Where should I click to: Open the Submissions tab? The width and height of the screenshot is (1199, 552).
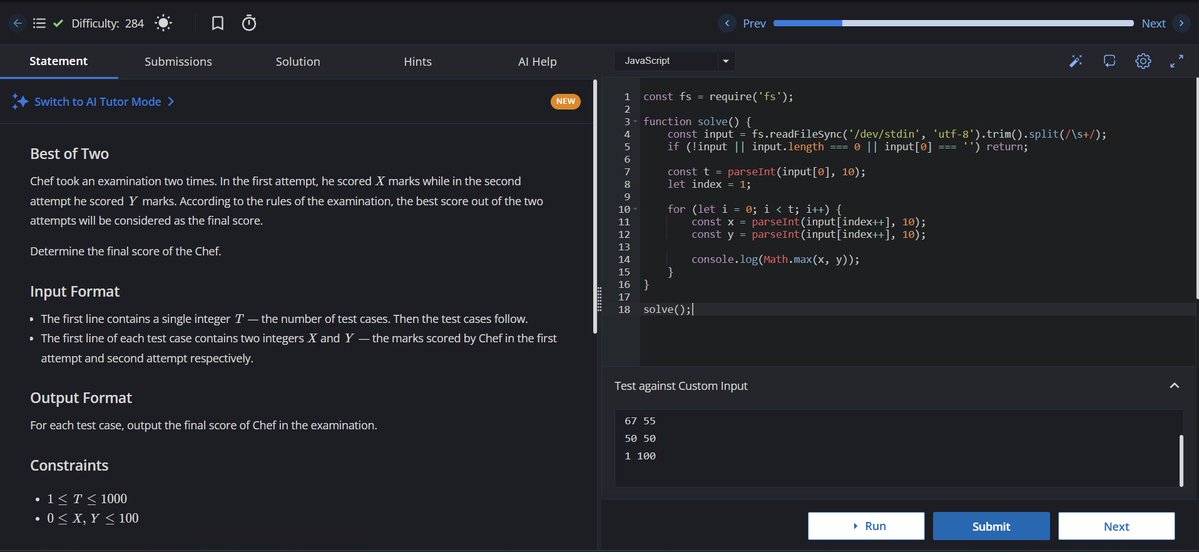click(x=178, y=61)
